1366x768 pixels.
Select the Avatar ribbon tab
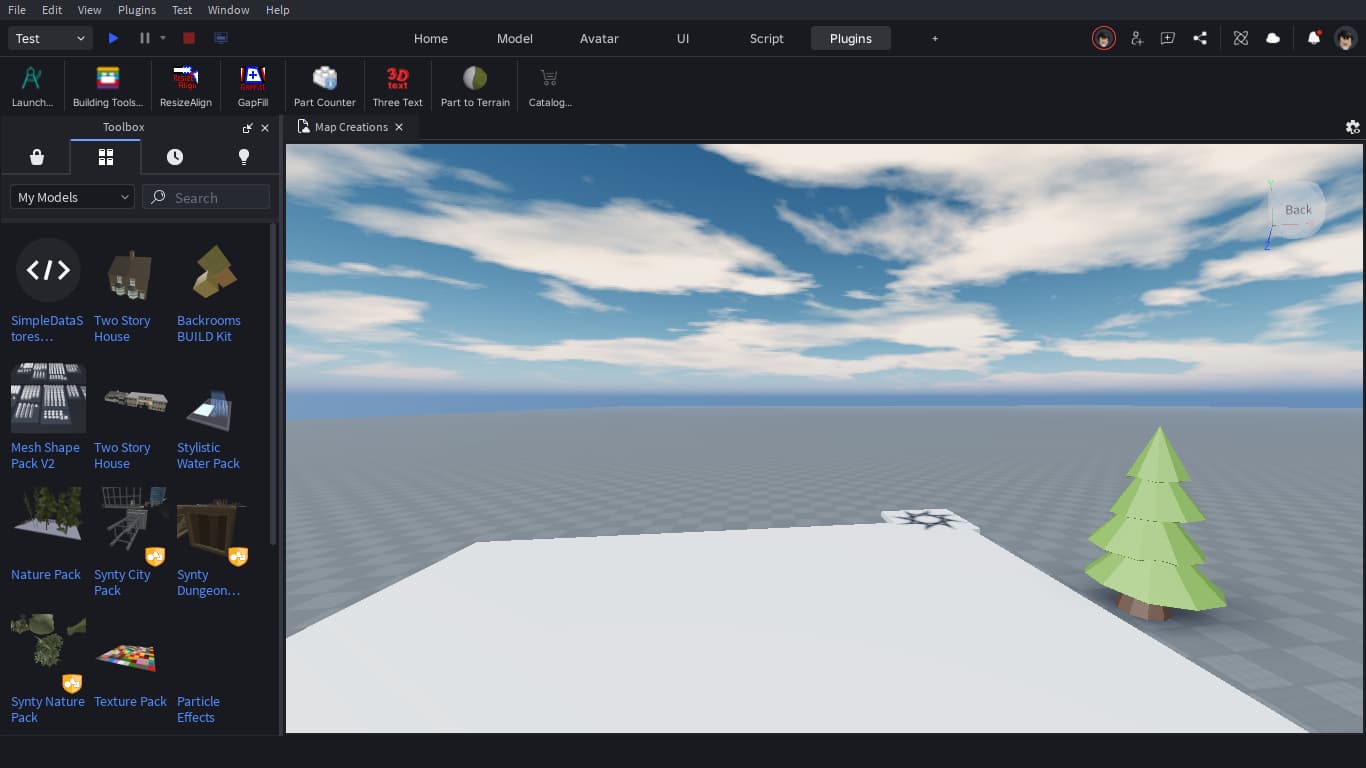pyautogui.click(x=599, y=38)
